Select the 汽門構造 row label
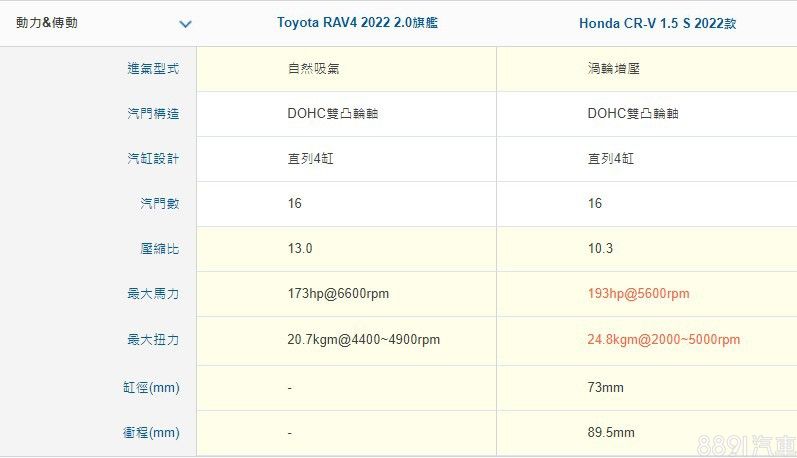 pos(153,114)
